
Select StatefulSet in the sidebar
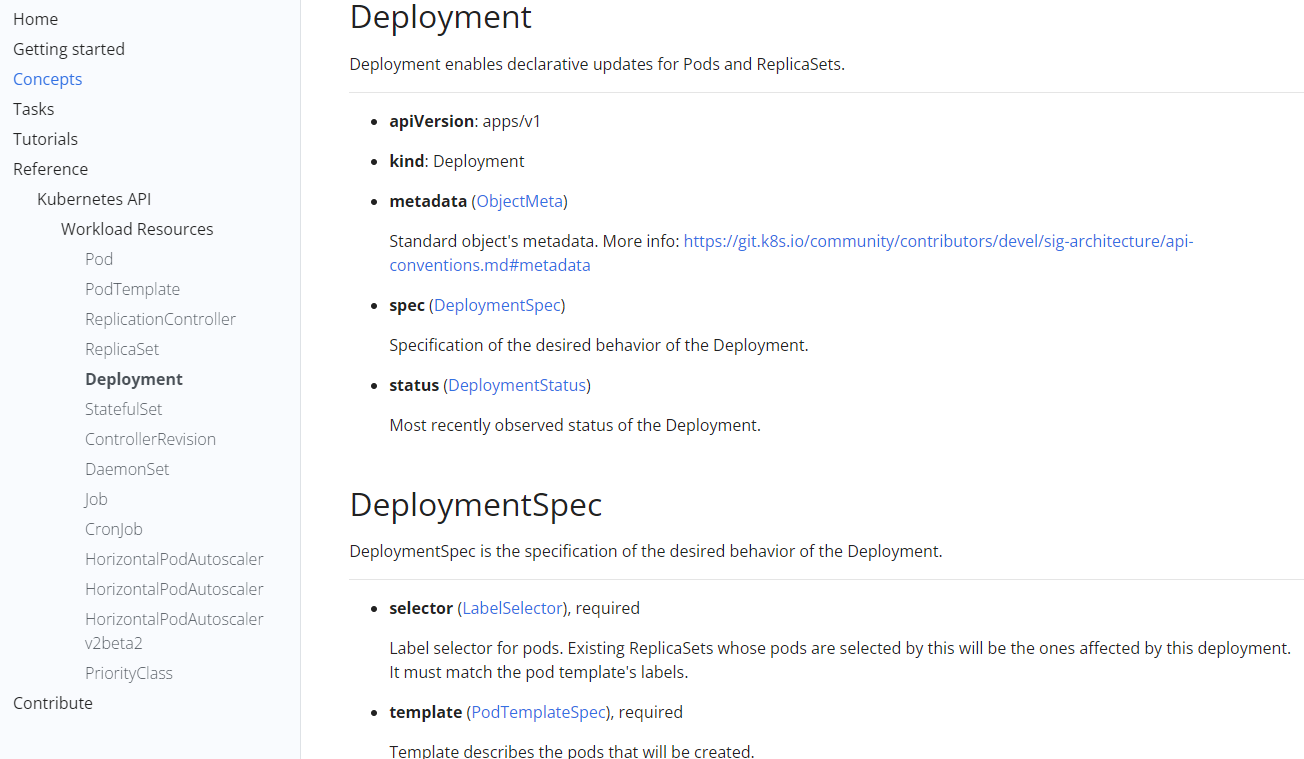pyautogui.click(x=123, y=409)
